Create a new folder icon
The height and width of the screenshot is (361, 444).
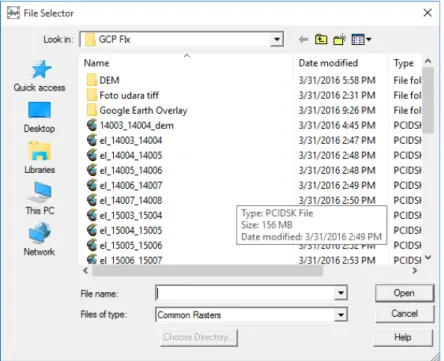pos(339,40)
